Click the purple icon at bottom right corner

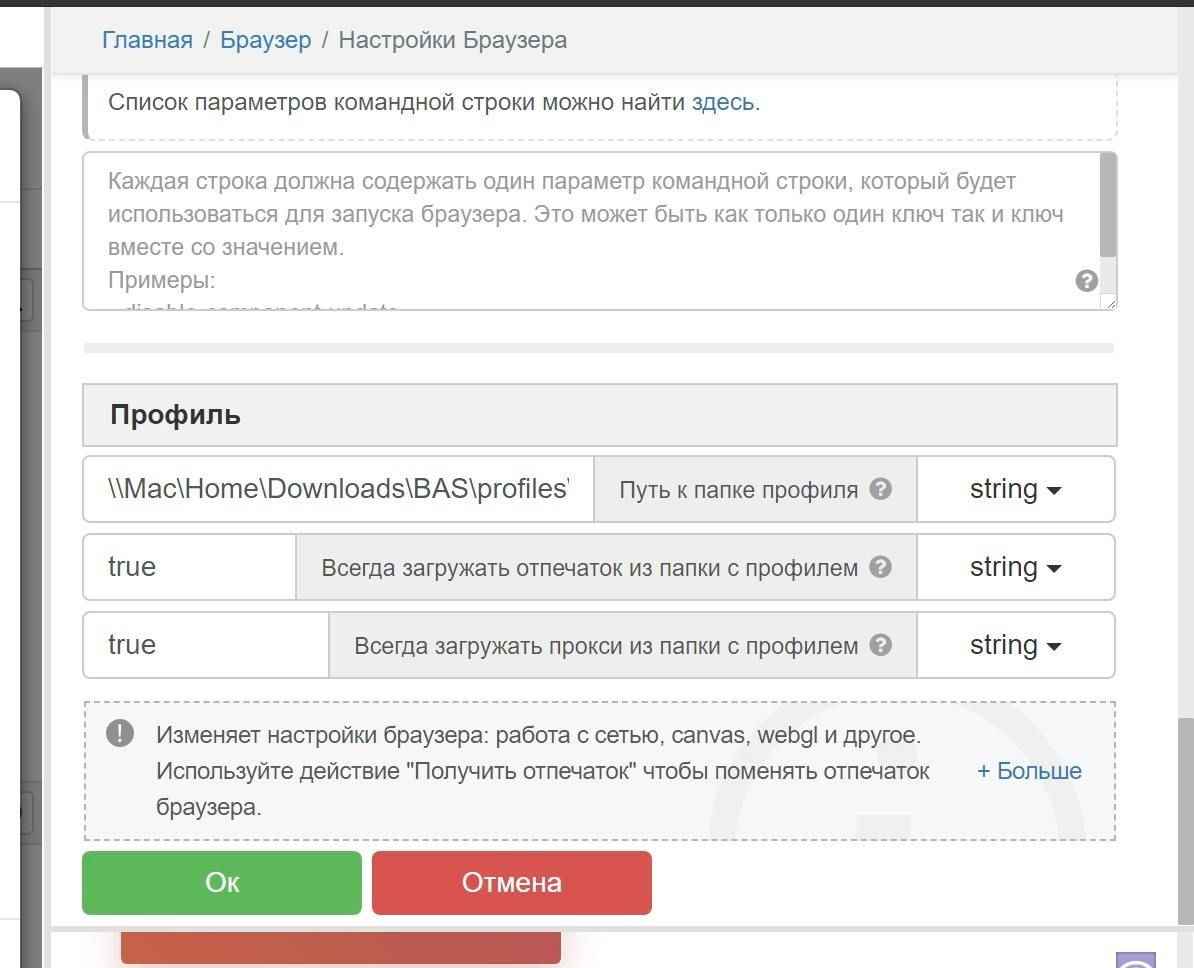tap(1135, 961)
